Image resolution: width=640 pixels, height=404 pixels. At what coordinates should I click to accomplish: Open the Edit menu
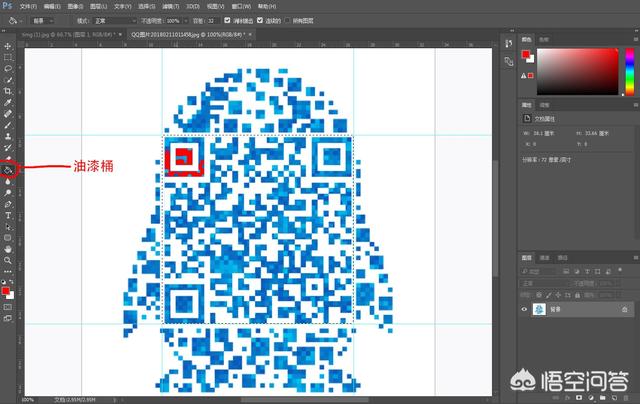pyautogui.click(x=52, y=7)
